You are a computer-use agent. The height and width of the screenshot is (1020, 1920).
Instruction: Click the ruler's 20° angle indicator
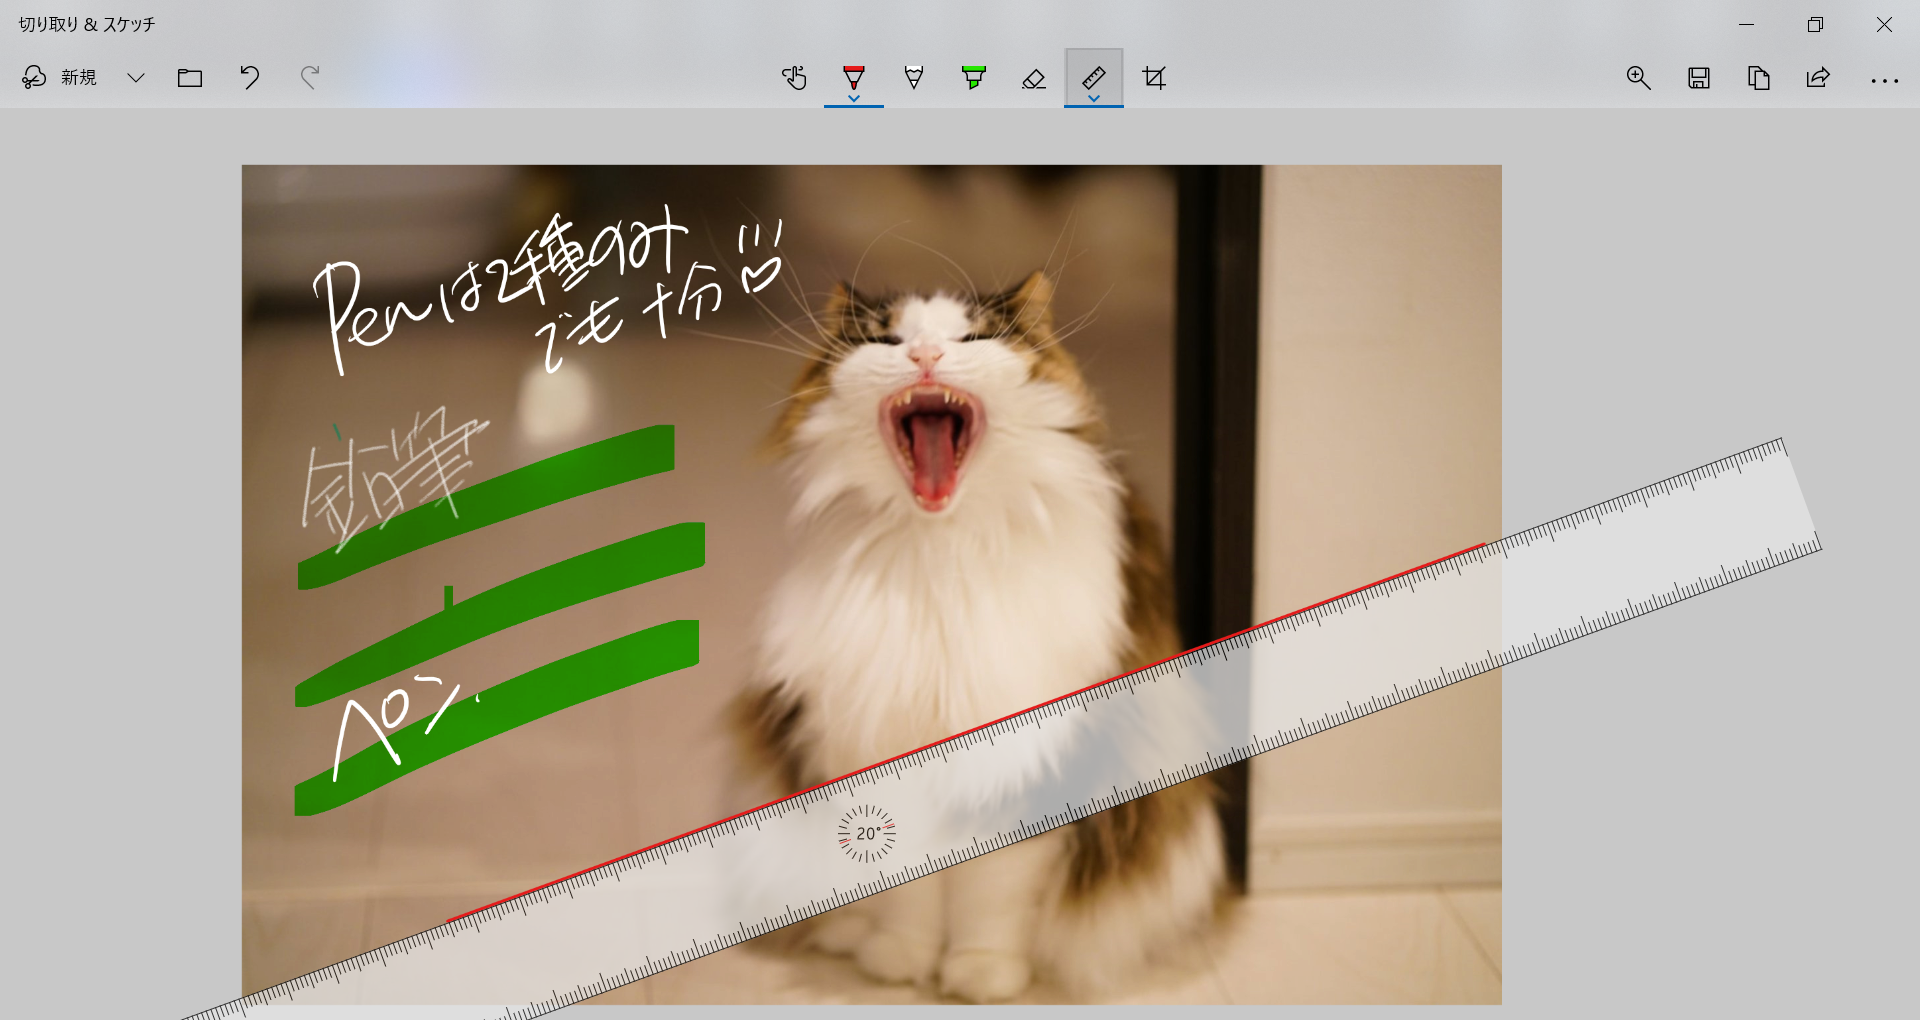coord(867,833)
